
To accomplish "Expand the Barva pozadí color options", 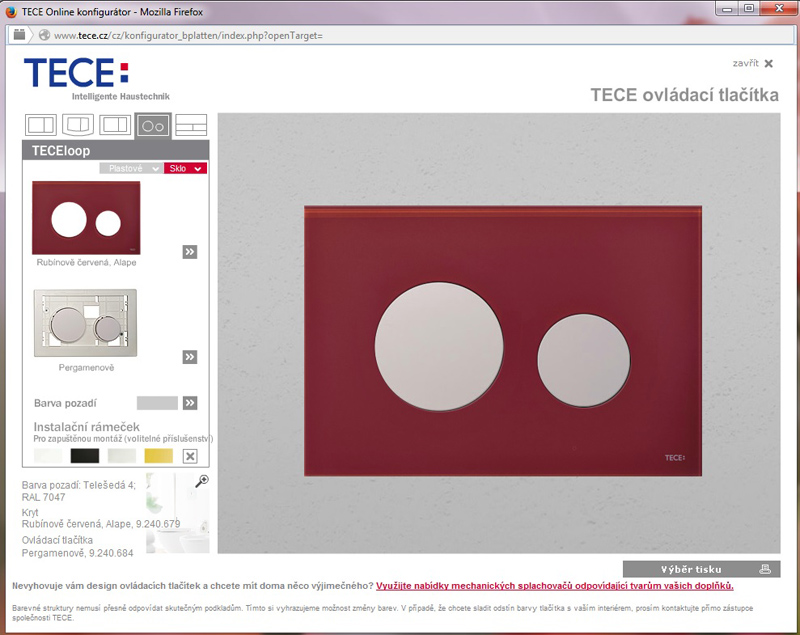I will coord(190,403).
